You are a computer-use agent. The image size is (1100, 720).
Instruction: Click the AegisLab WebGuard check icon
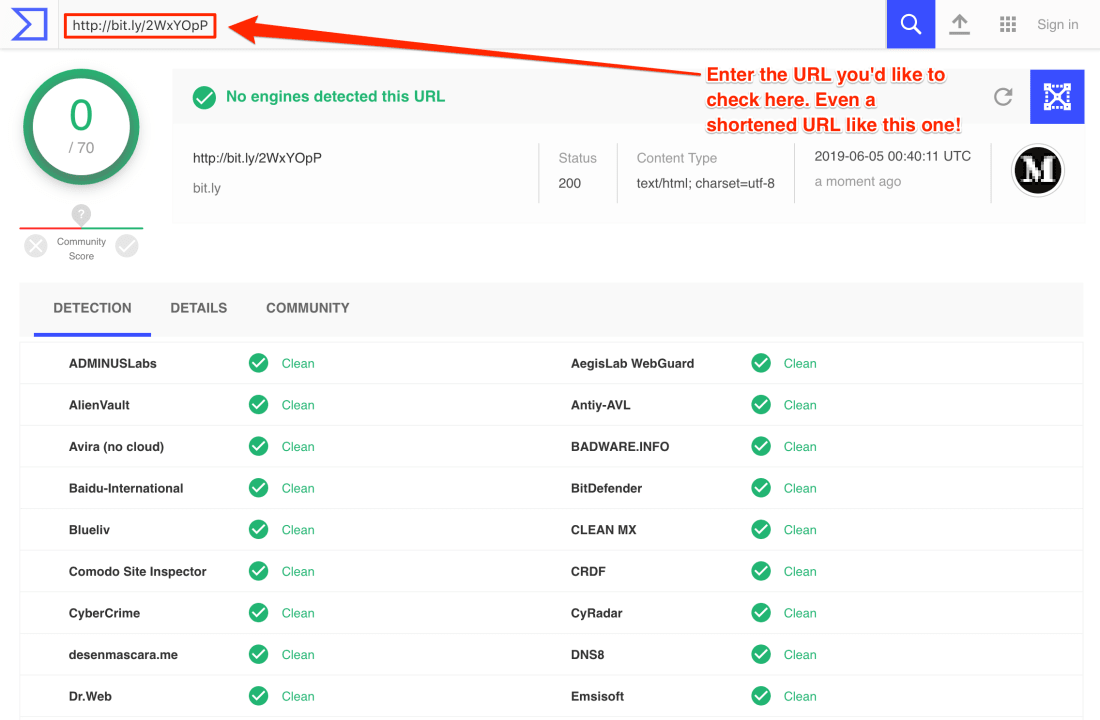click(x=760, y=363)
